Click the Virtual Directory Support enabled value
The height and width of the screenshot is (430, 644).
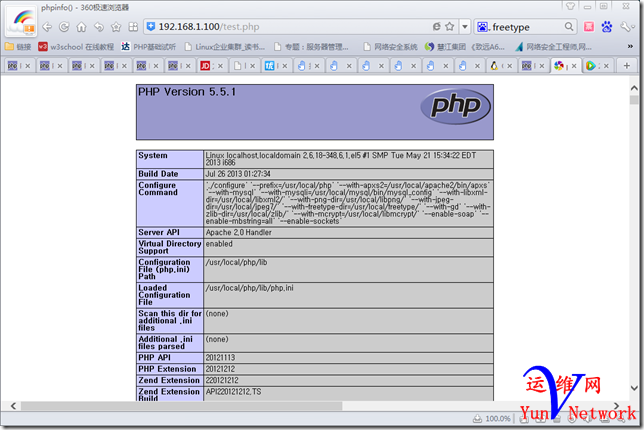[219, 244]
